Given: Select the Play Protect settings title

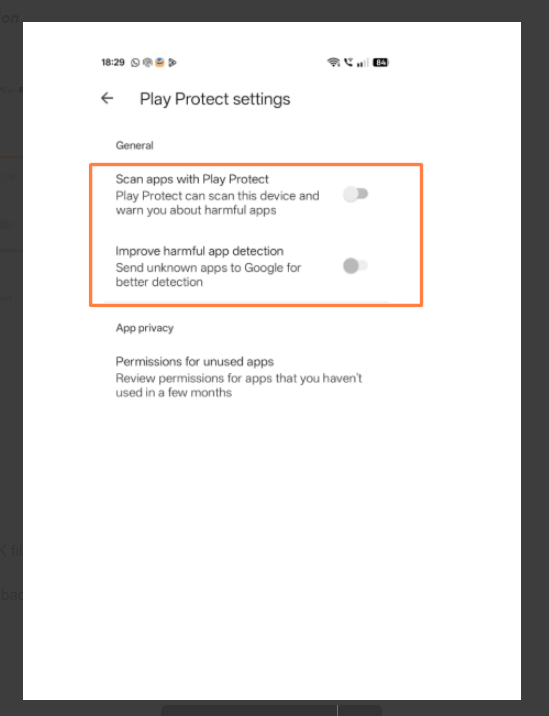Looking at the screenshot, I should 215,99.
